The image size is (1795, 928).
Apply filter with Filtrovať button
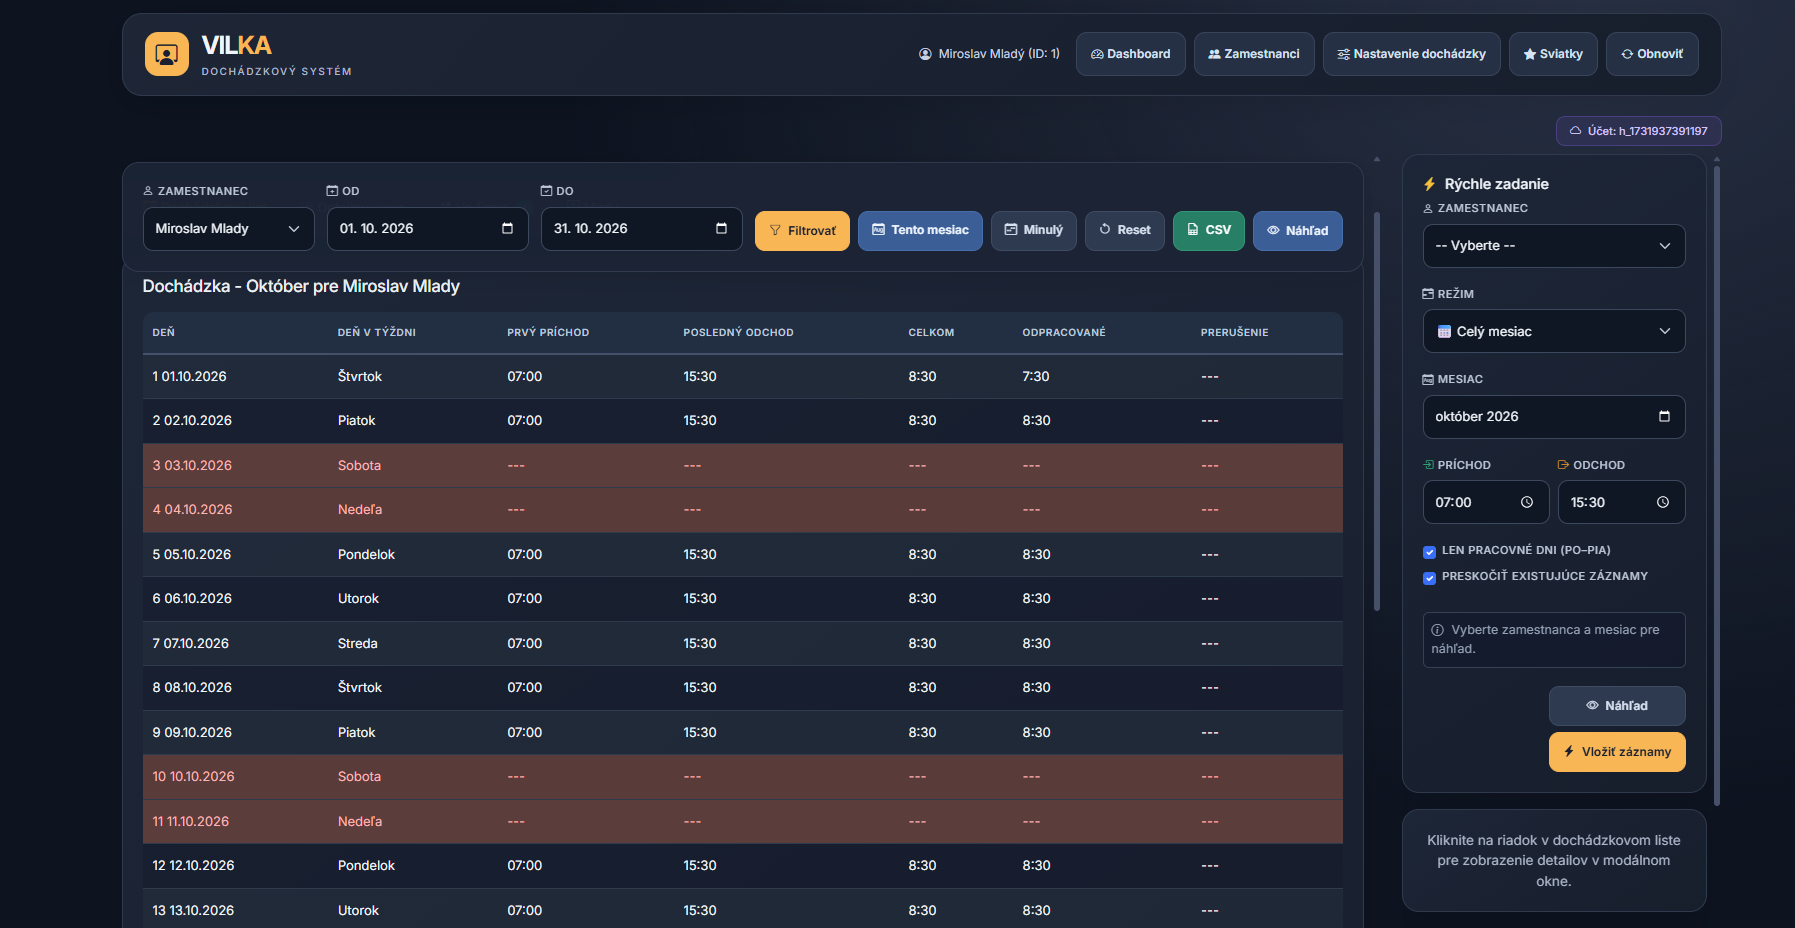(802, 231)
